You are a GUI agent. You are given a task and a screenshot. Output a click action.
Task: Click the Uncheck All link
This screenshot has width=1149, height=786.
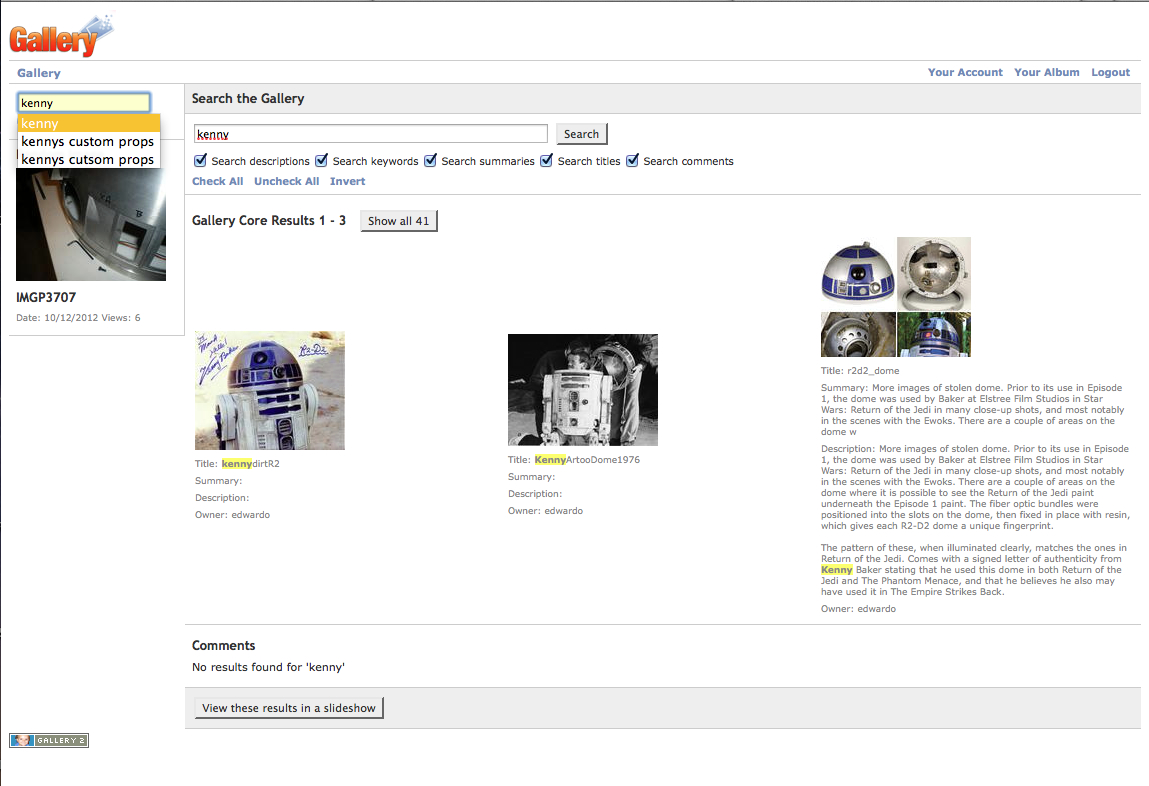(287, 182)
